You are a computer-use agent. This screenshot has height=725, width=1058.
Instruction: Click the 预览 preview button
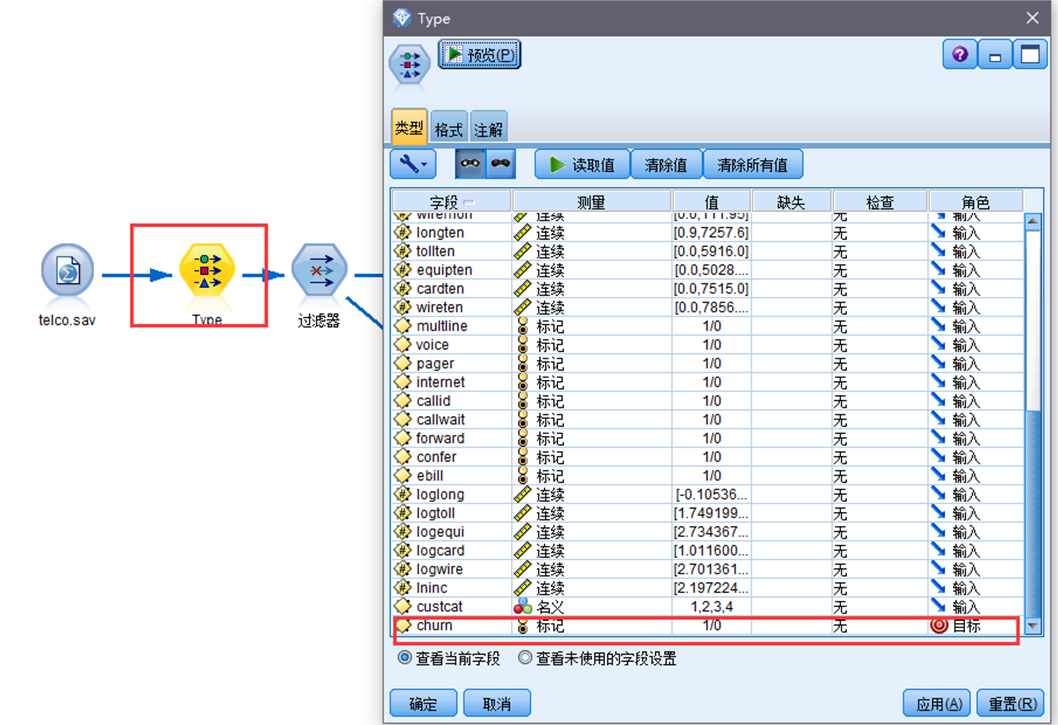pos(480,54)
